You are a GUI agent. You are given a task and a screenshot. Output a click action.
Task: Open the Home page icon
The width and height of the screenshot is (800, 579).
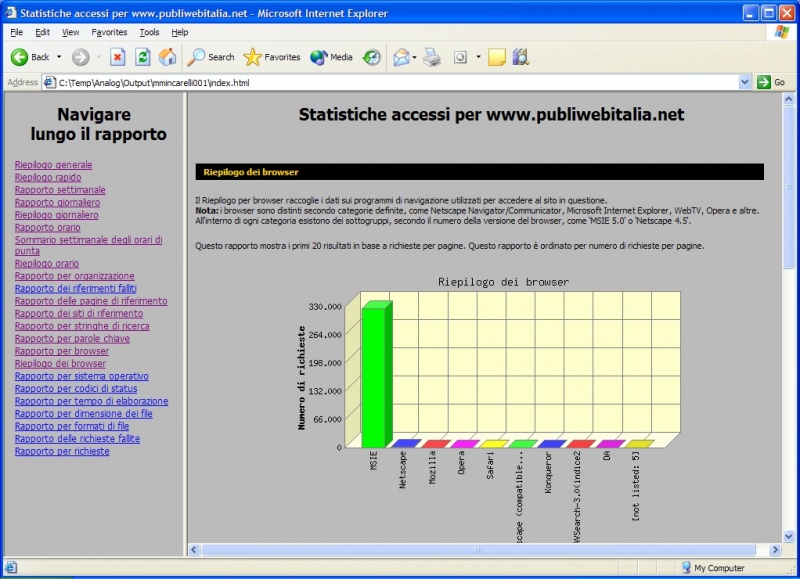[167, 57]
